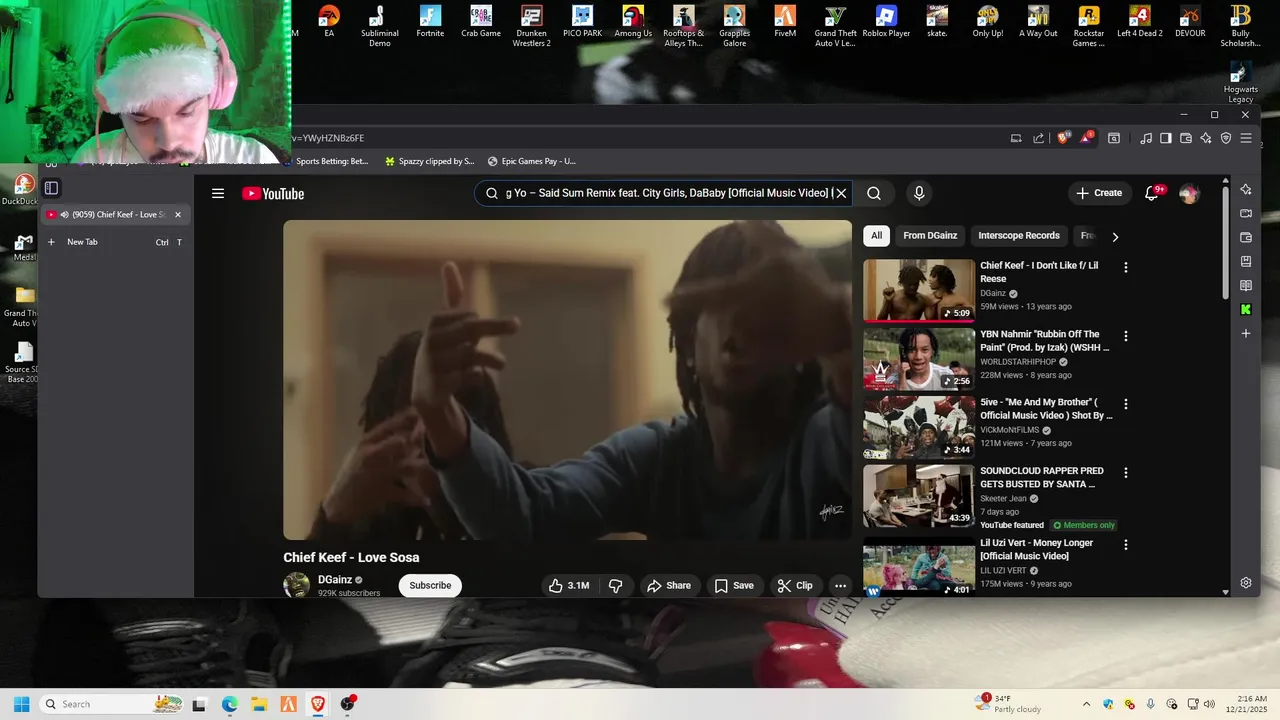Viewport: 1280px width, 720px height.
Task: Select the From DGainz filter chip
Action: (930, 236)
